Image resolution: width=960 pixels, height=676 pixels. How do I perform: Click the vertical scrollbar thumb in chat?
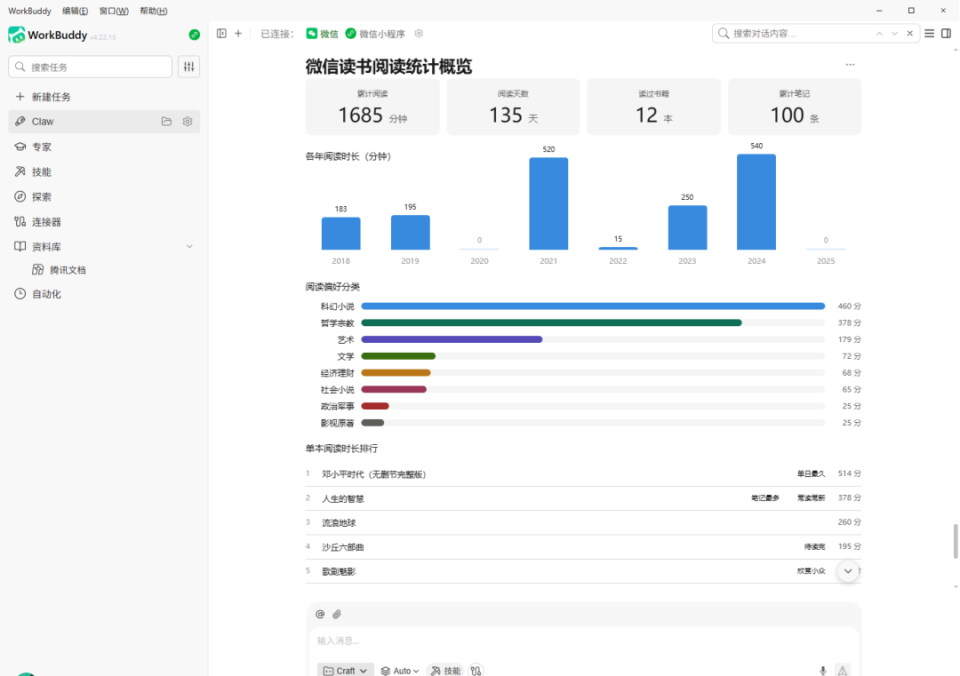point(955,541)
